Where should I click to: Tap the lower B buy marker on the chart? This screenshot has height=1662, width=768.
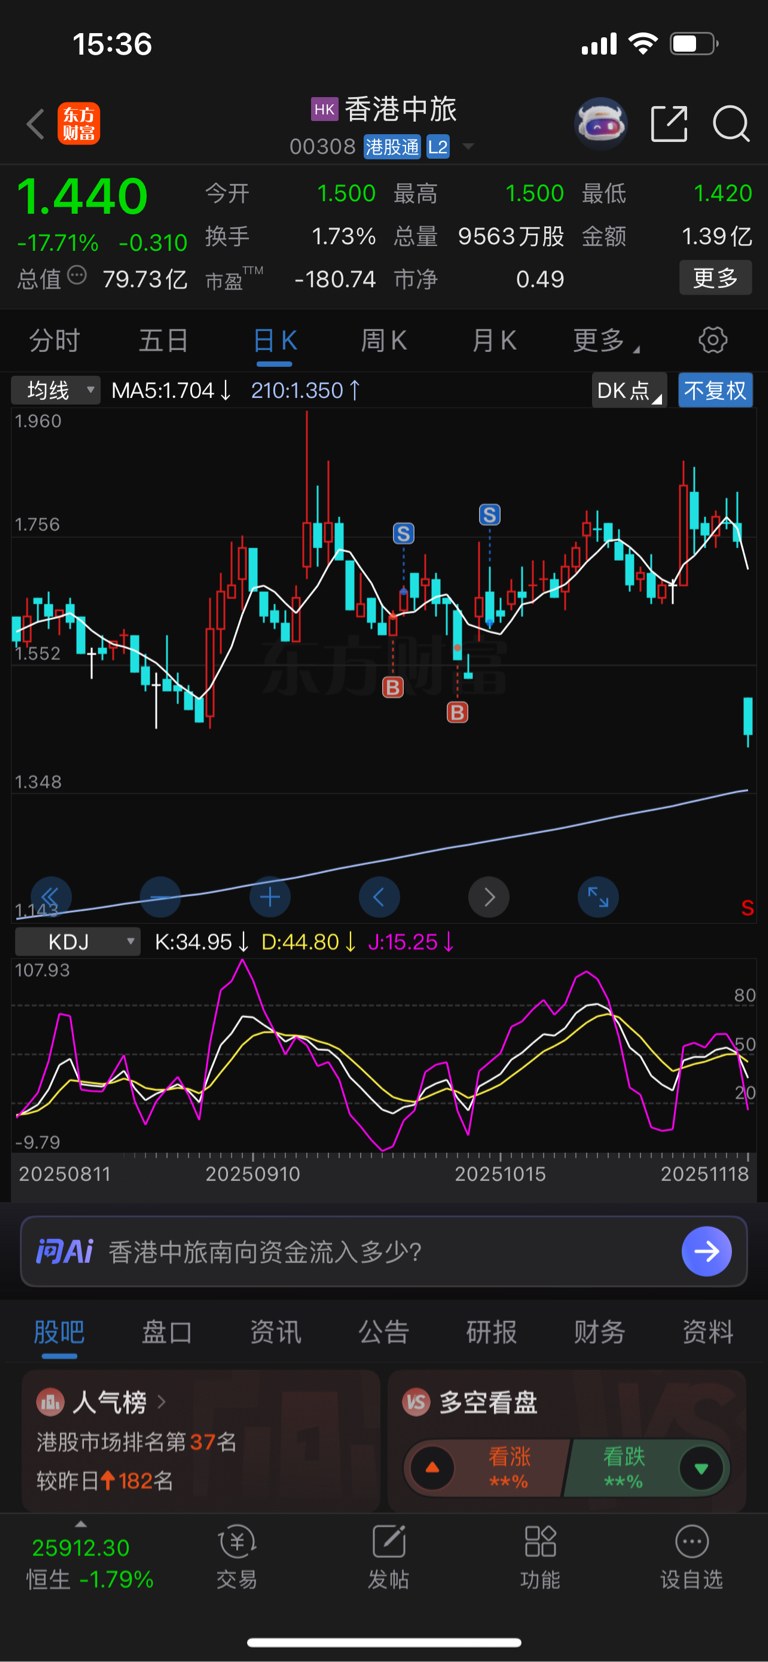[457, 712]
